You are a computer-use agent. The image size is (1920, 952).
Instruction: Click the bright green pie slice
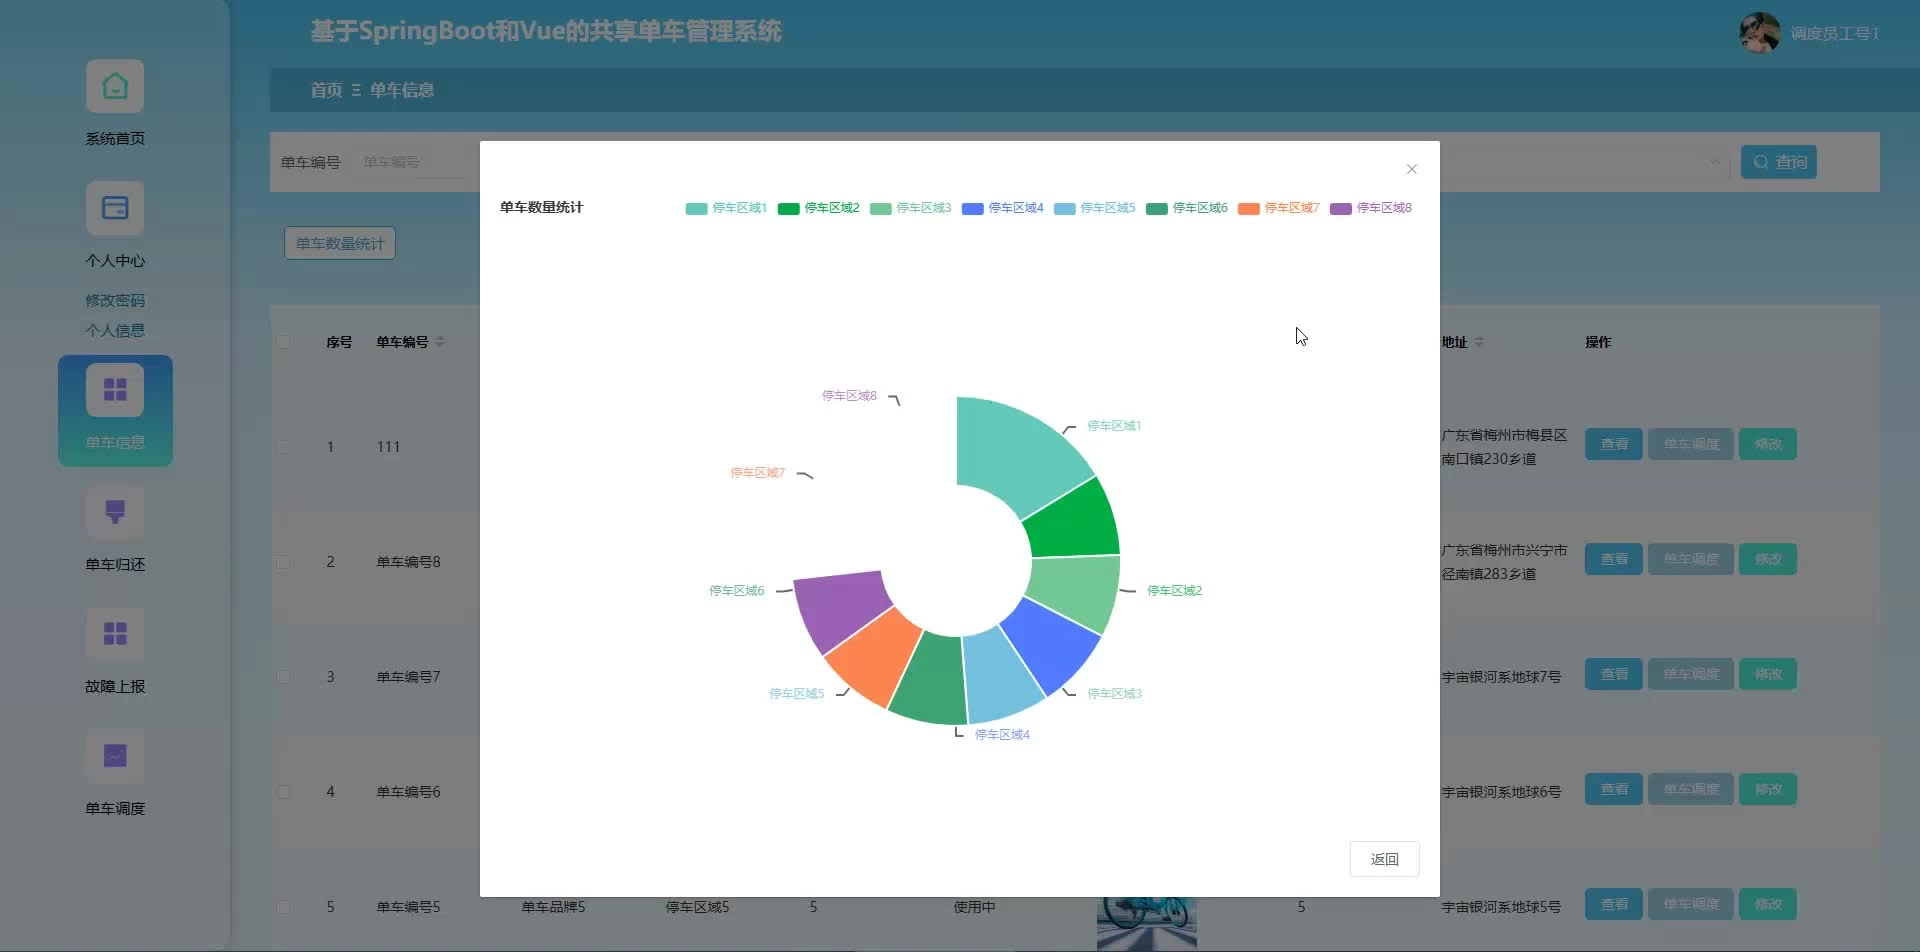pos(1075,522)
